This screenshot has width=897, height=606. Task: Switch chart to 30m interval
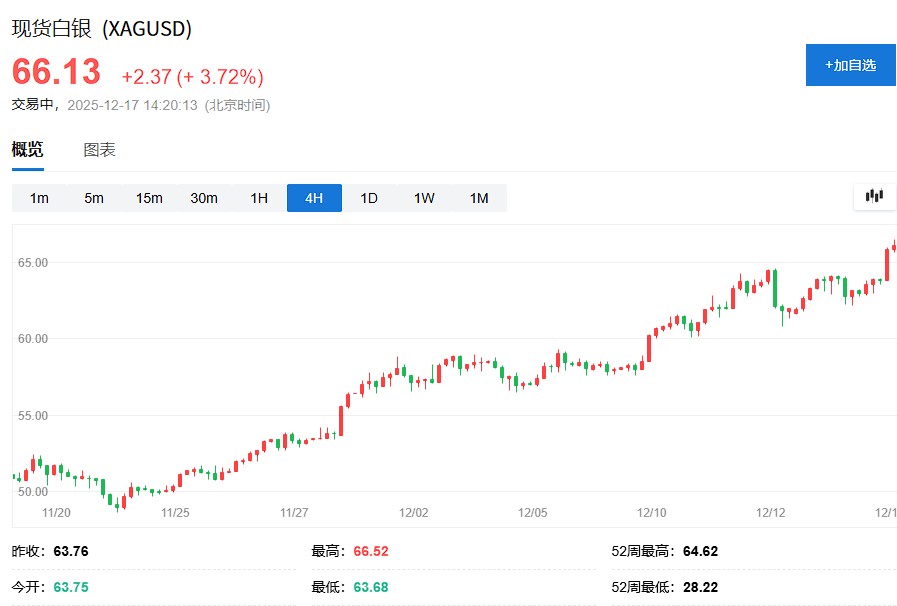(x=204, y=198)
